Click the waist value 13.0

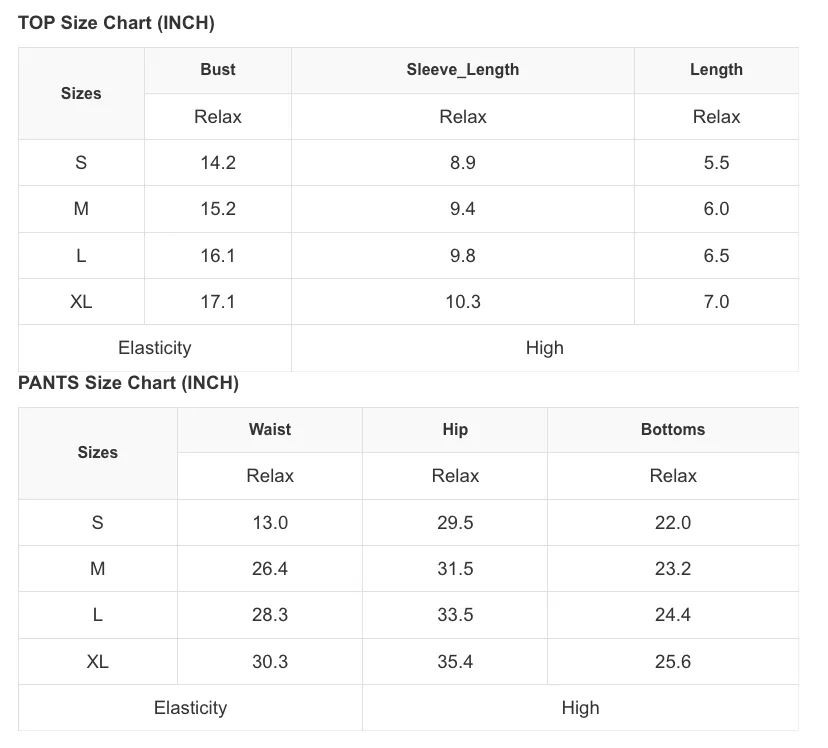click(270, 523)
